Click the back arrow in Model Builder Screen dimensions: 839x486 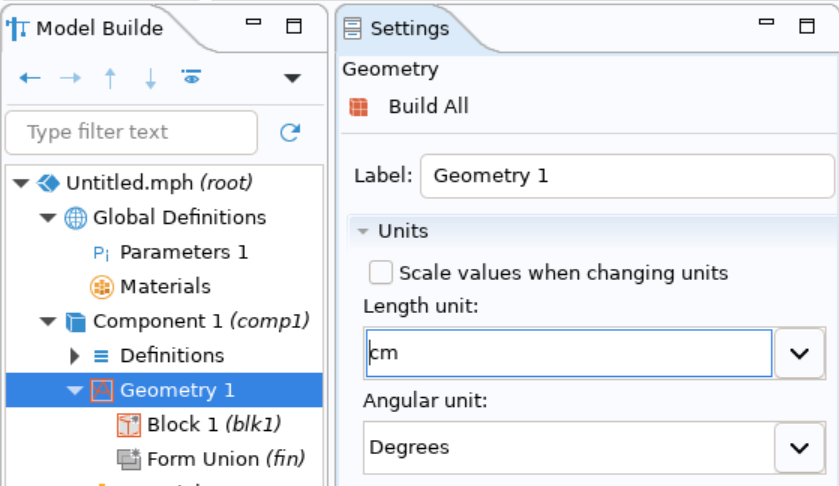pos(29,78)
